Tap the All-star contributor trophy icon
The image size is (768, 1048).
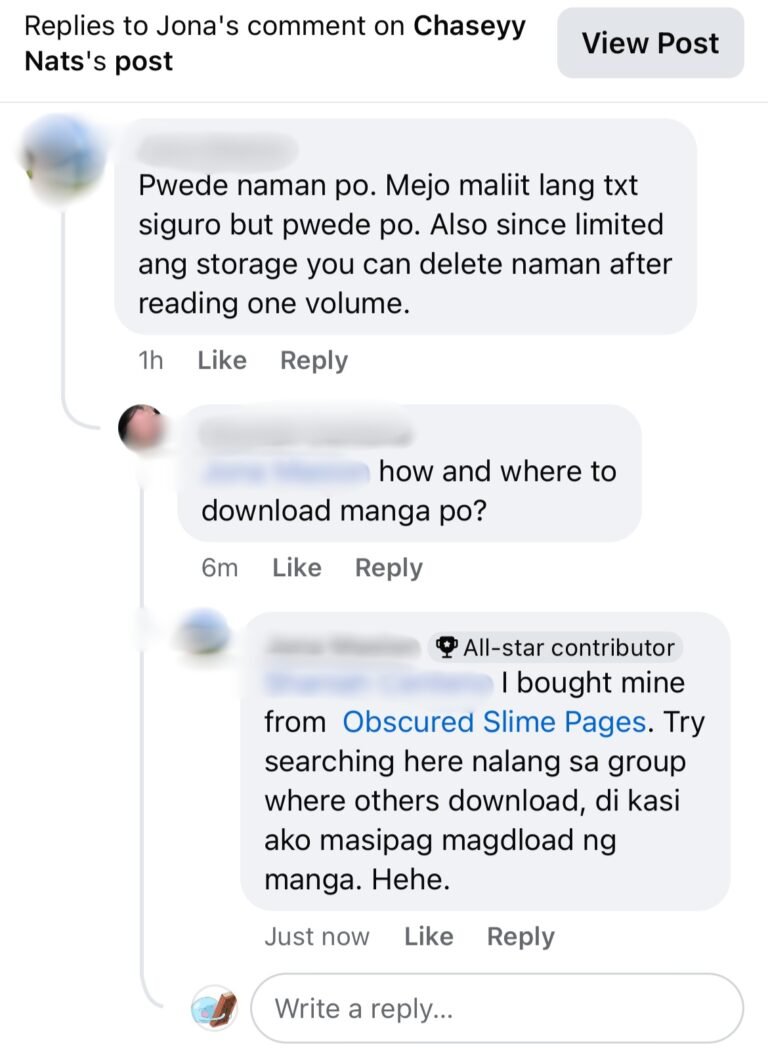coord(446,646)
